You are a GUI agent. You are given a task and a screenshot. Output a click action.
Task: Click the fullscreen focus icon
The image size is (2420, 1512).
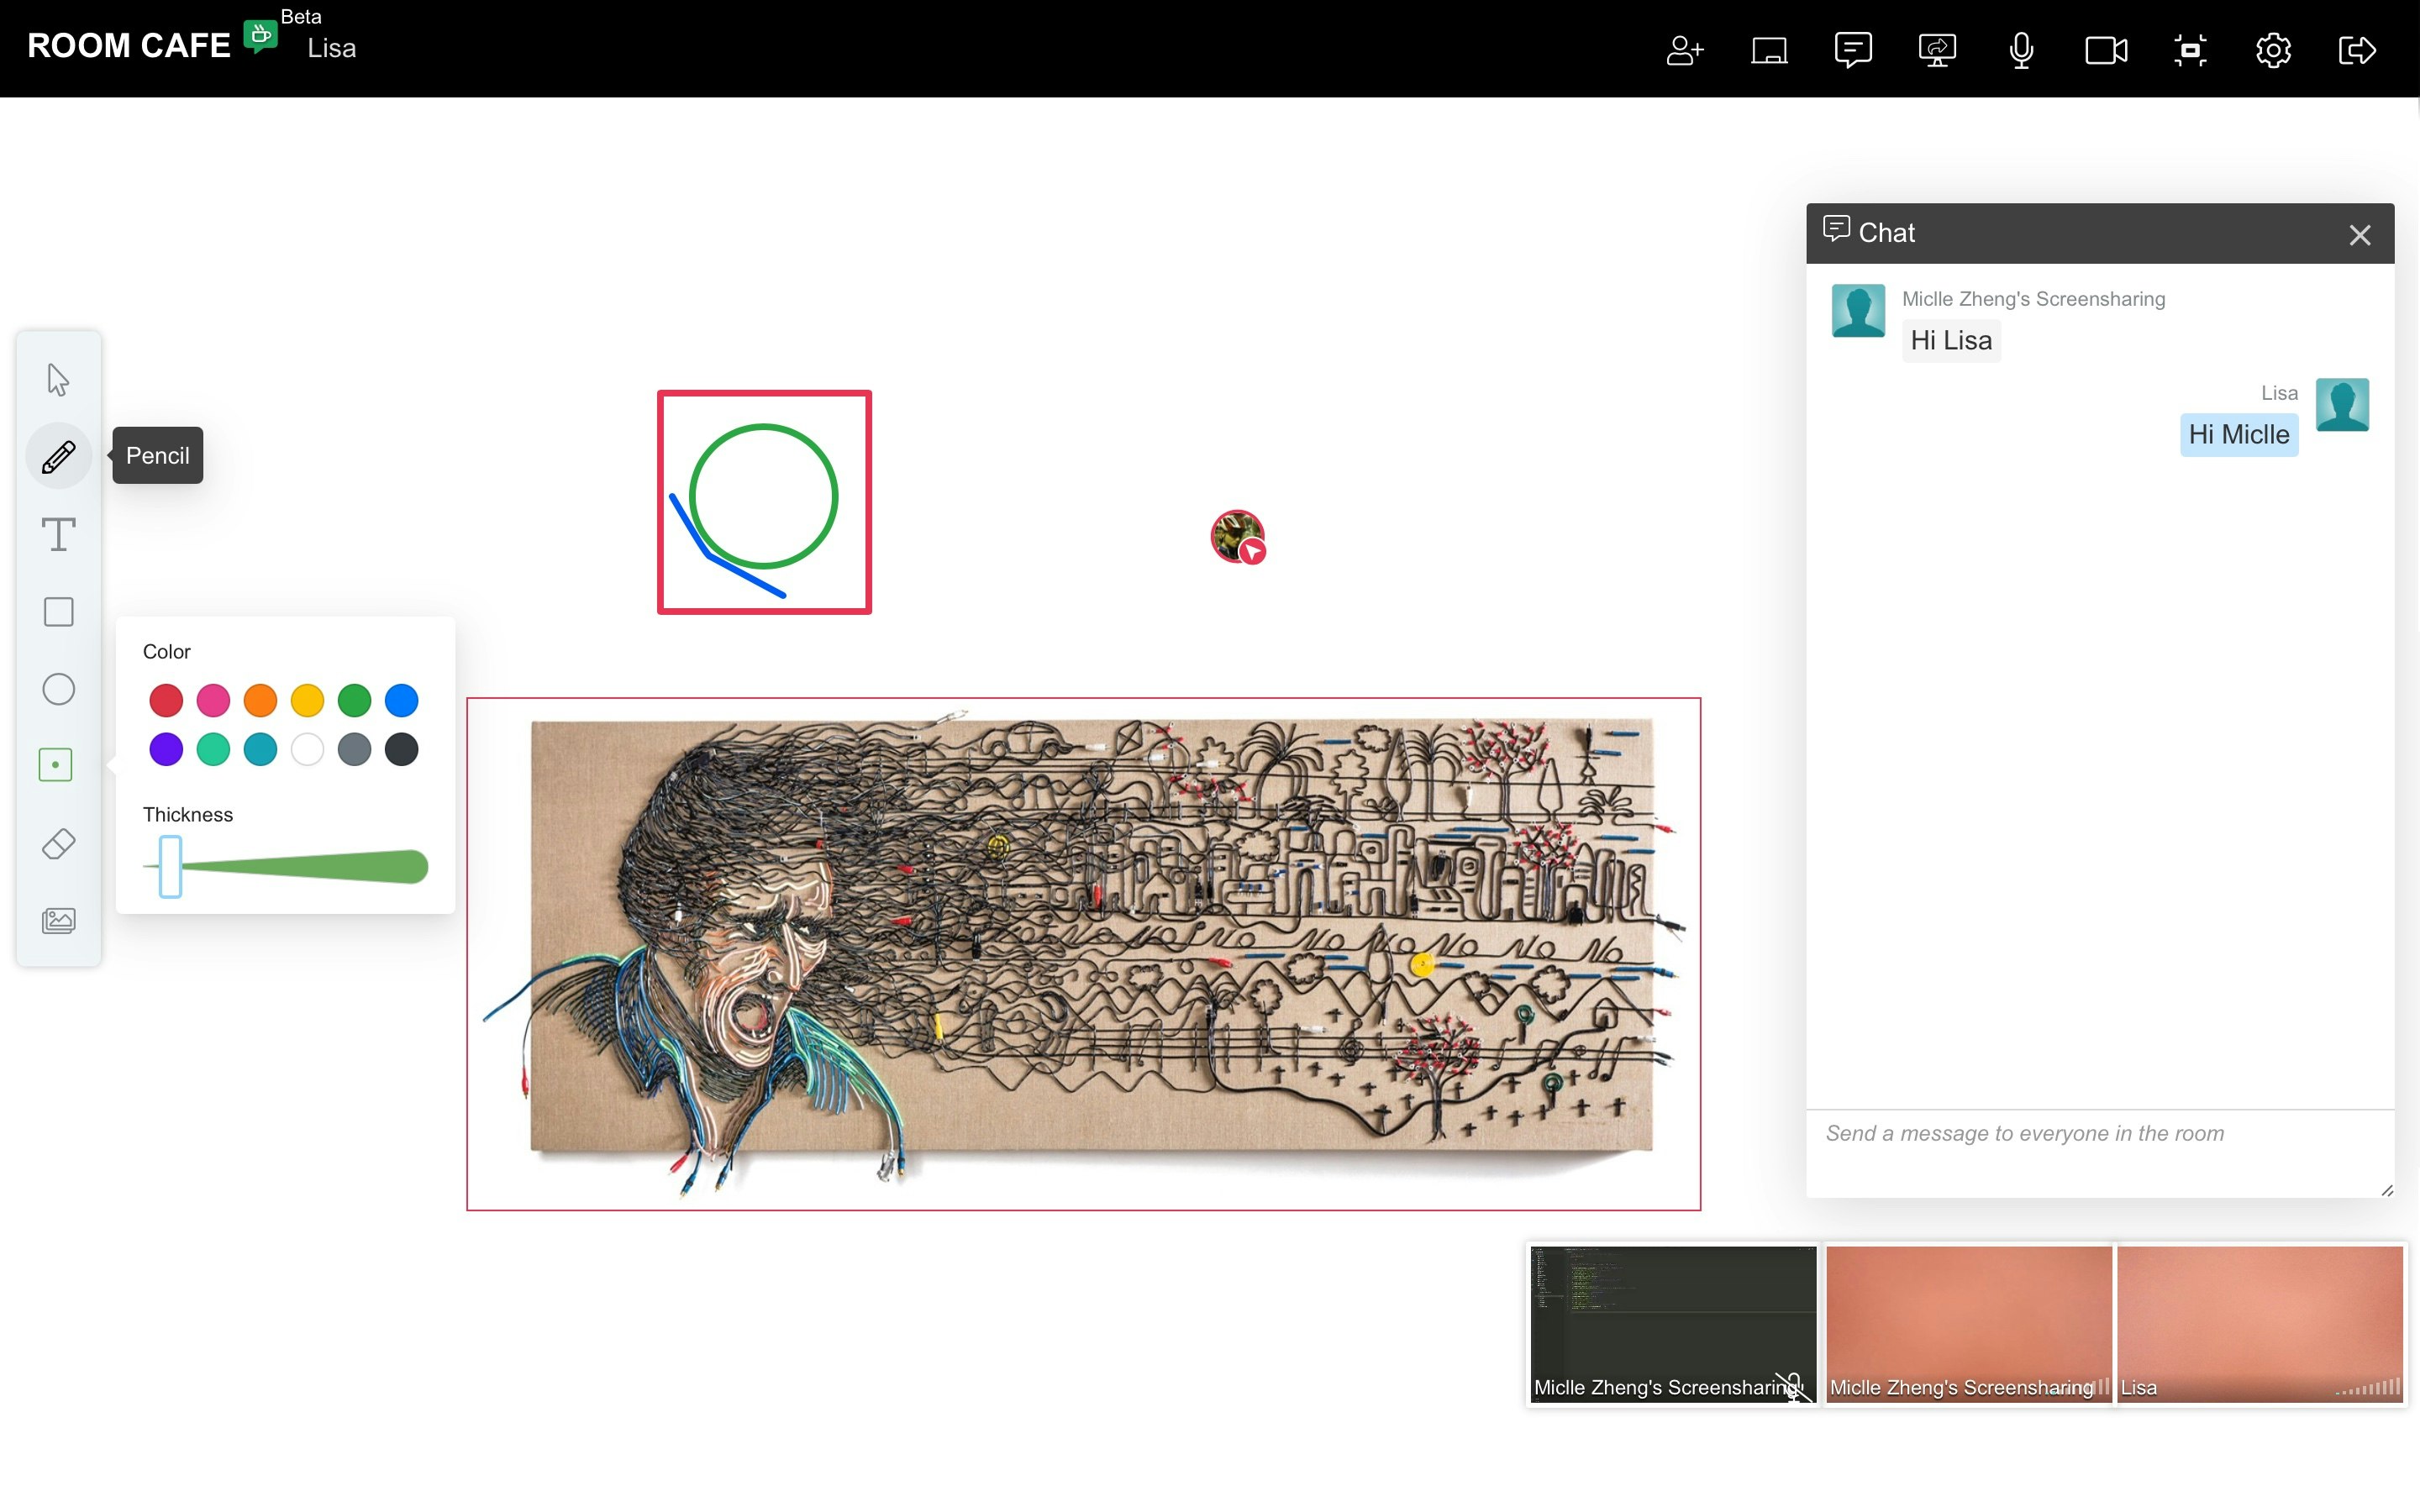[2189, 50]
